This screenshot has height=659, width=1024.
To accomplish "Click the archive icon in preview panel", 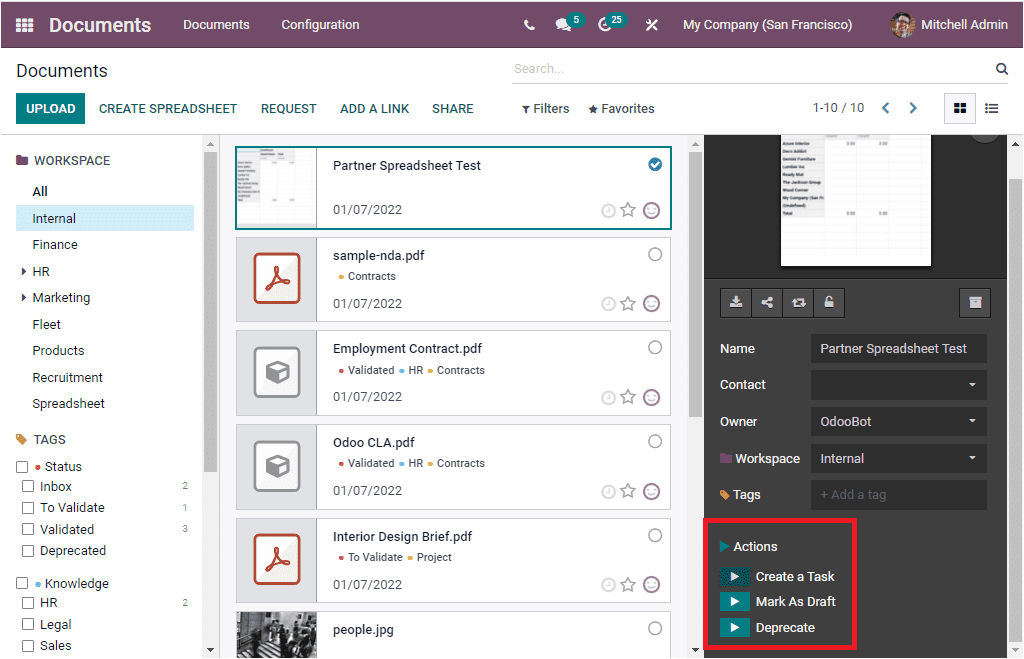I will (x=975, y=302).
